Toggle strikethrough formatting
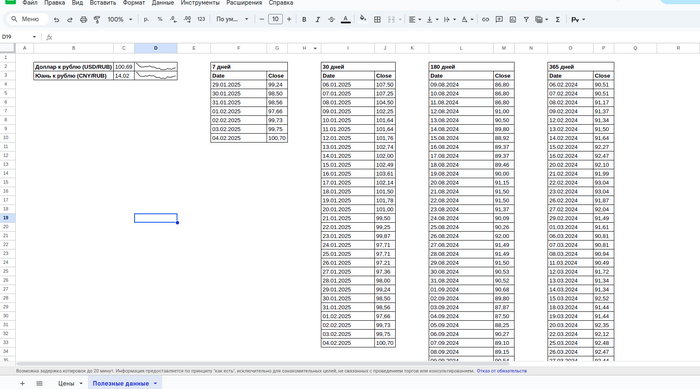 click(x=331, y=20)
